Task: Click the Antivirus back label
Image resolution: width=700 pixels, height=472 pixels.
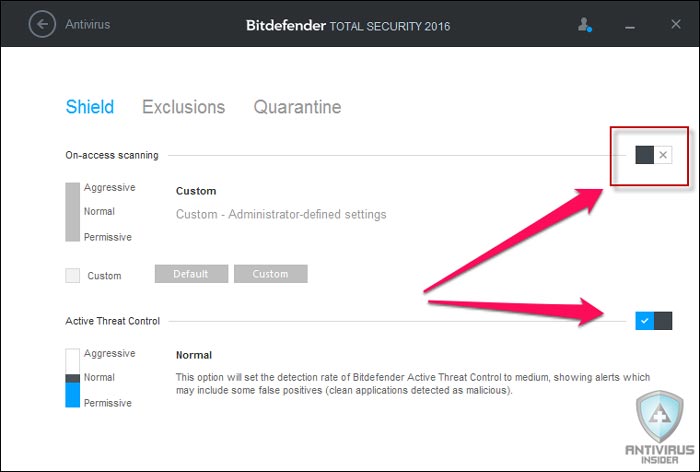Action: tap(88, 24)
